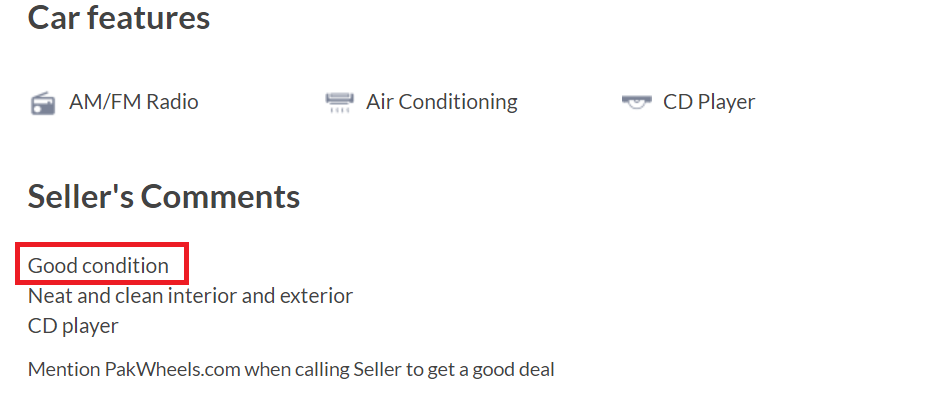Viewport: 944px width, 408px height.
Task: Click the AM/FM Radio icon
Action: (43, 103)
